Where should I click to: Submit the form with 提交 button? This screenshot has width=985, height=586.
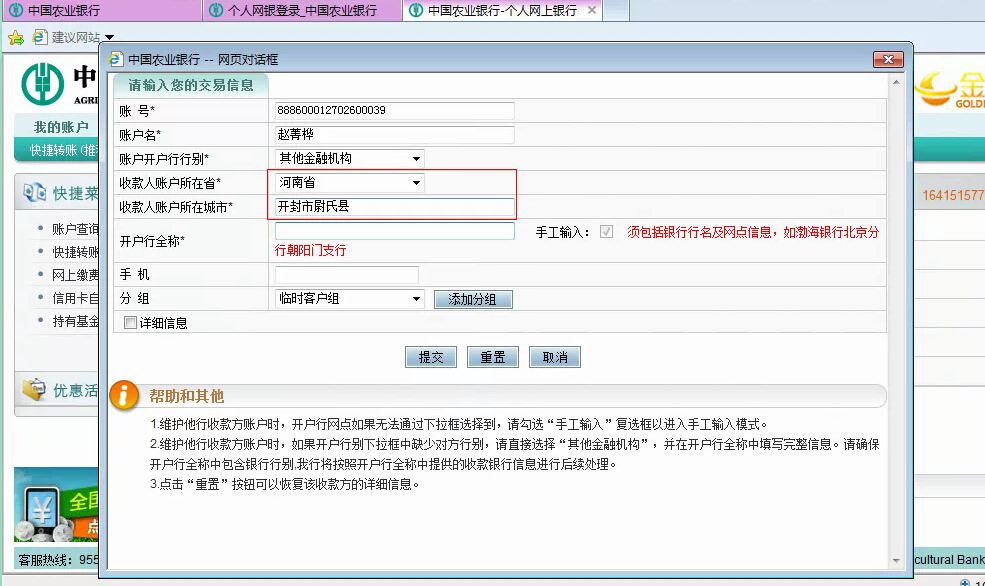click(431, 357)
